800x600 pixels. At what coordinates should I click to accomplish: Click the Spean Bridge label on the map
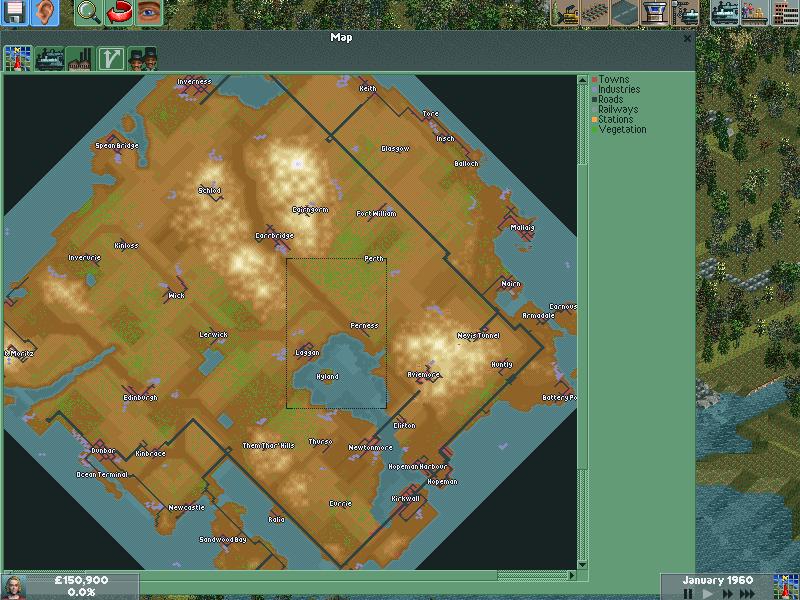click(117, 146)
